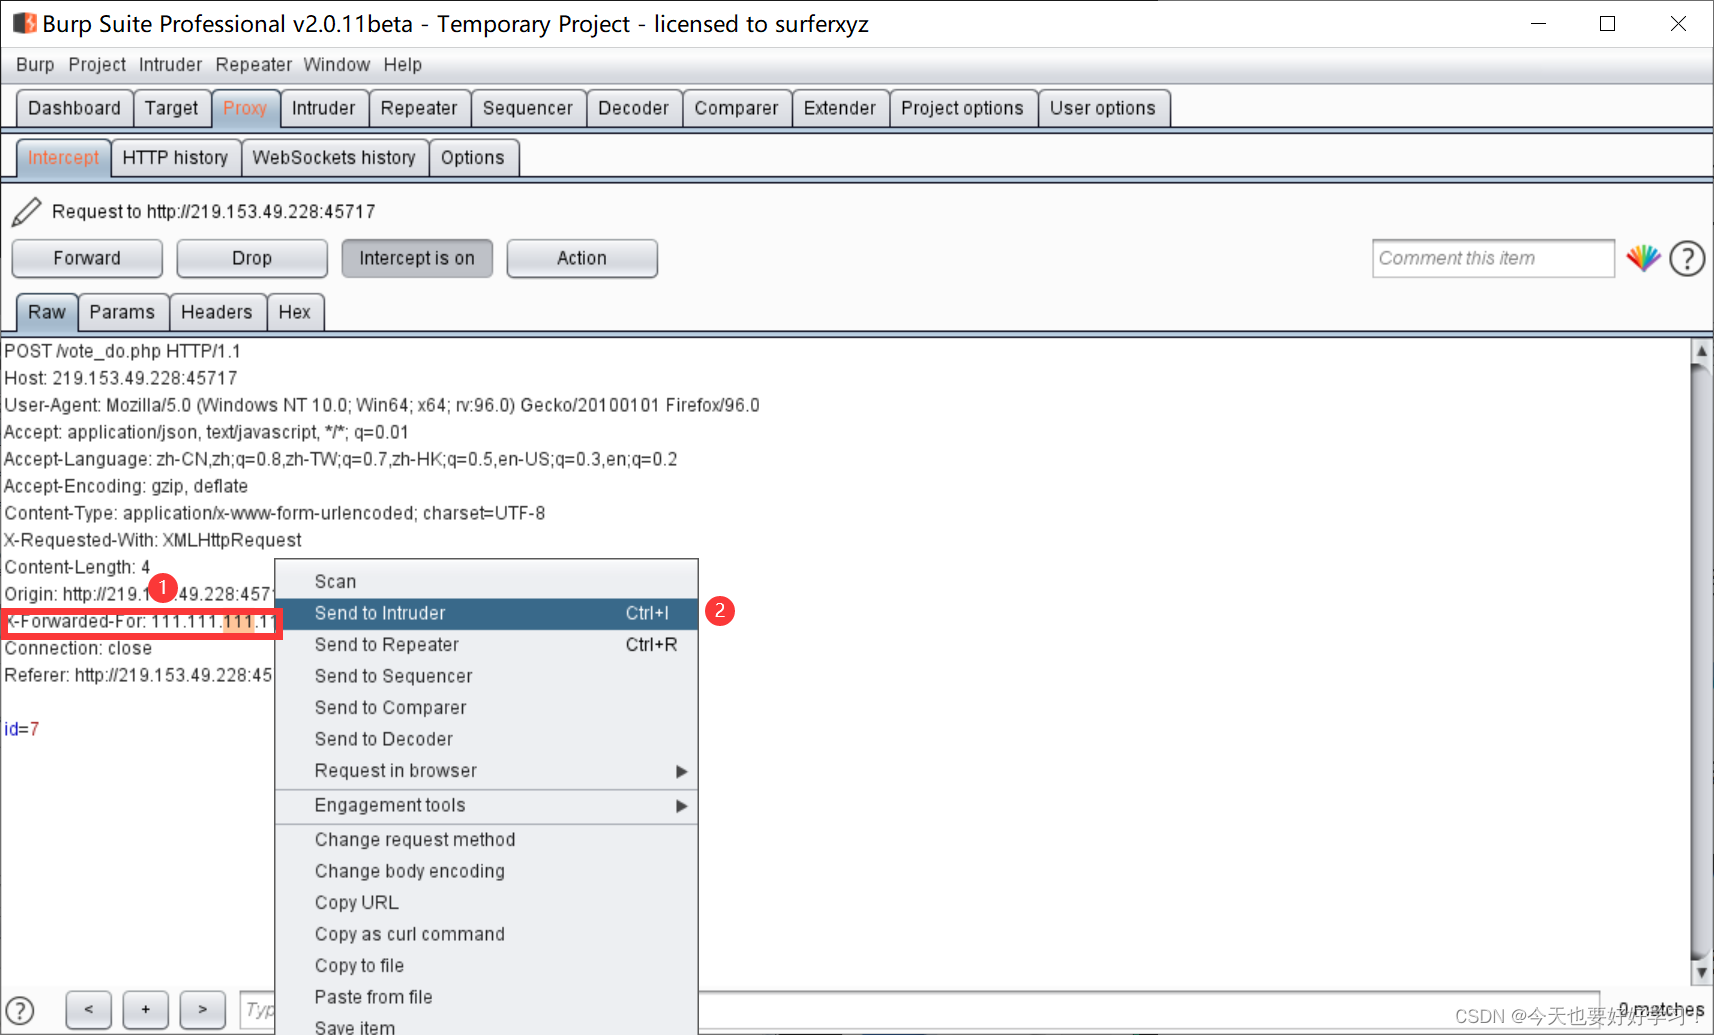Open the Help menu
1714x1035 pixels.
tap(403, 65)
